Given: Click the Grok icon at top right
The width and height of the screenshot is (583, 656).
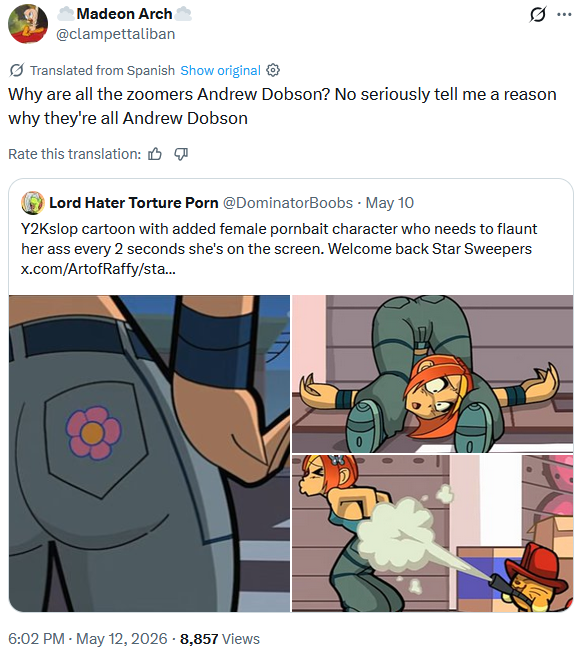Looking at the screenshot, I should click(x=537, y=15).
